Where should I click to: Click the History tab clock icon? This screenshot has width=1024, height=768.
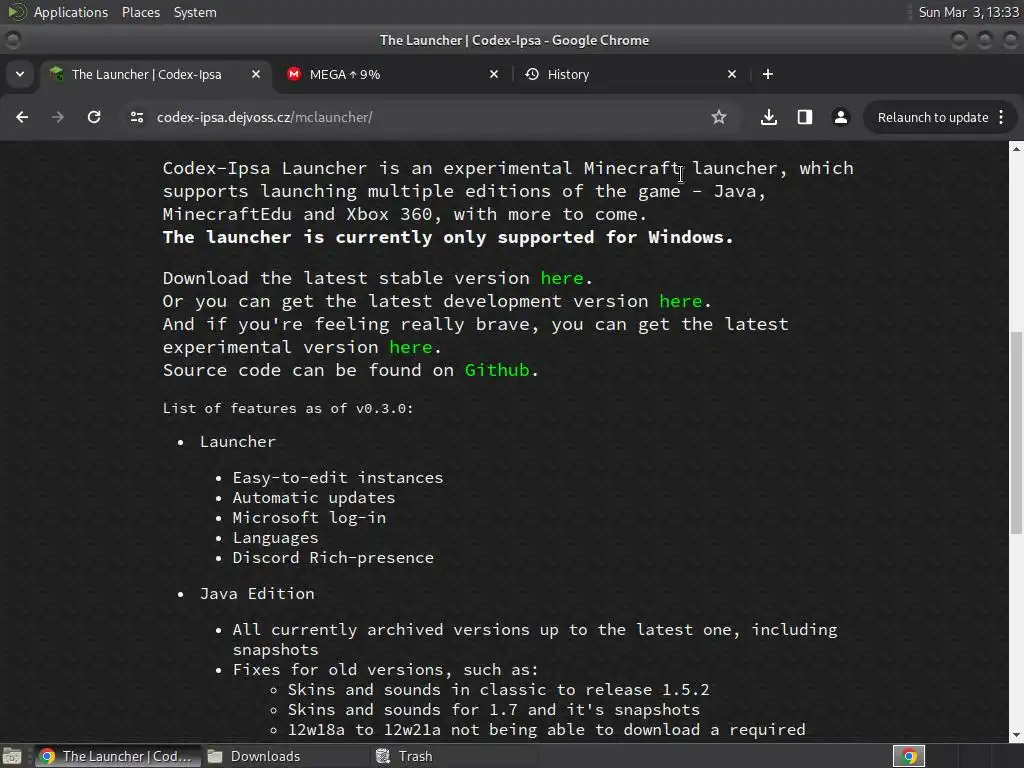click(x=532, y=74)
